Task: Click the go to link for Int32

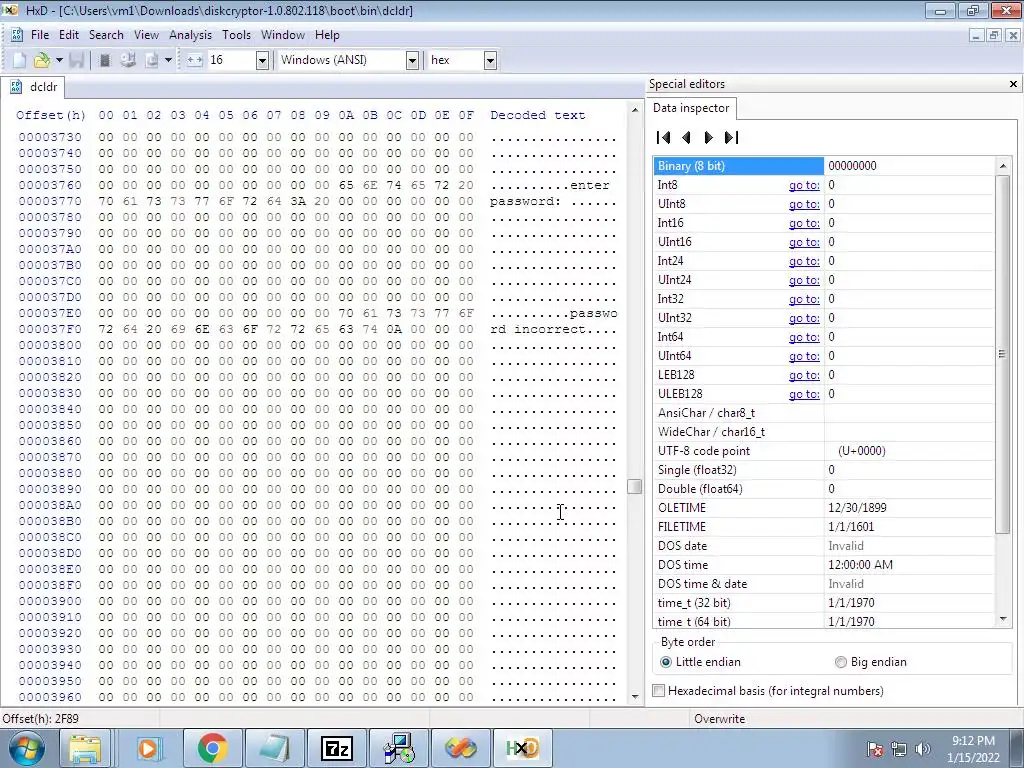Action: pos(804,298)
